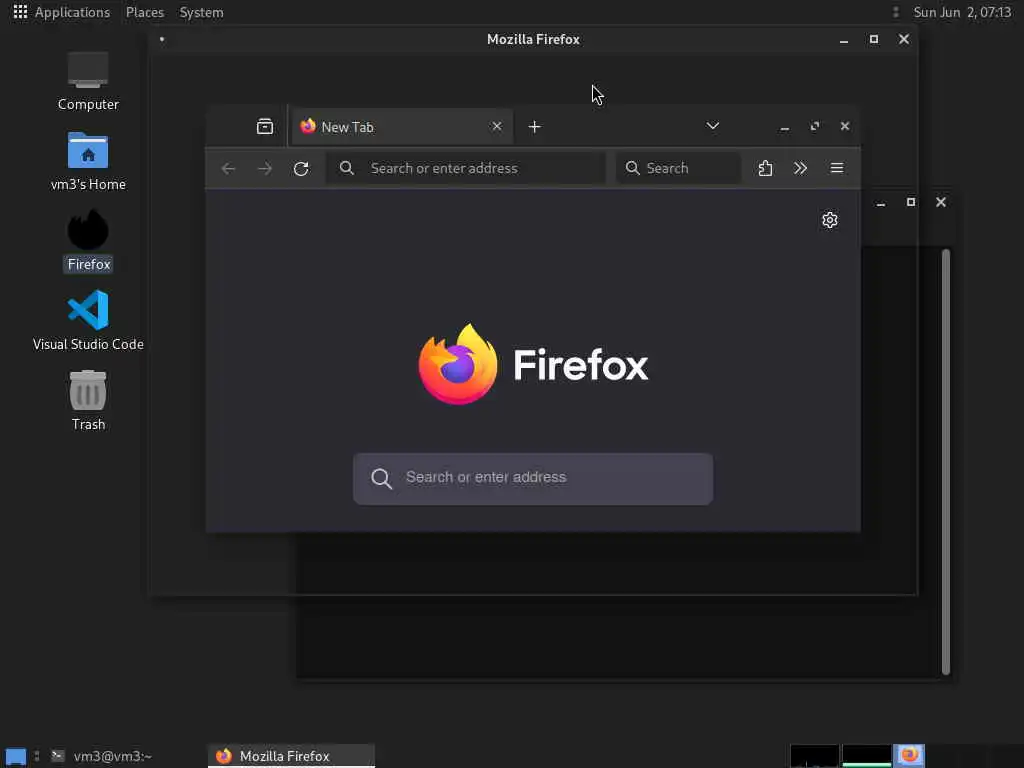Screen dimensions: 1024x768
Task: Open the System menu
Action: click(201, 12)
